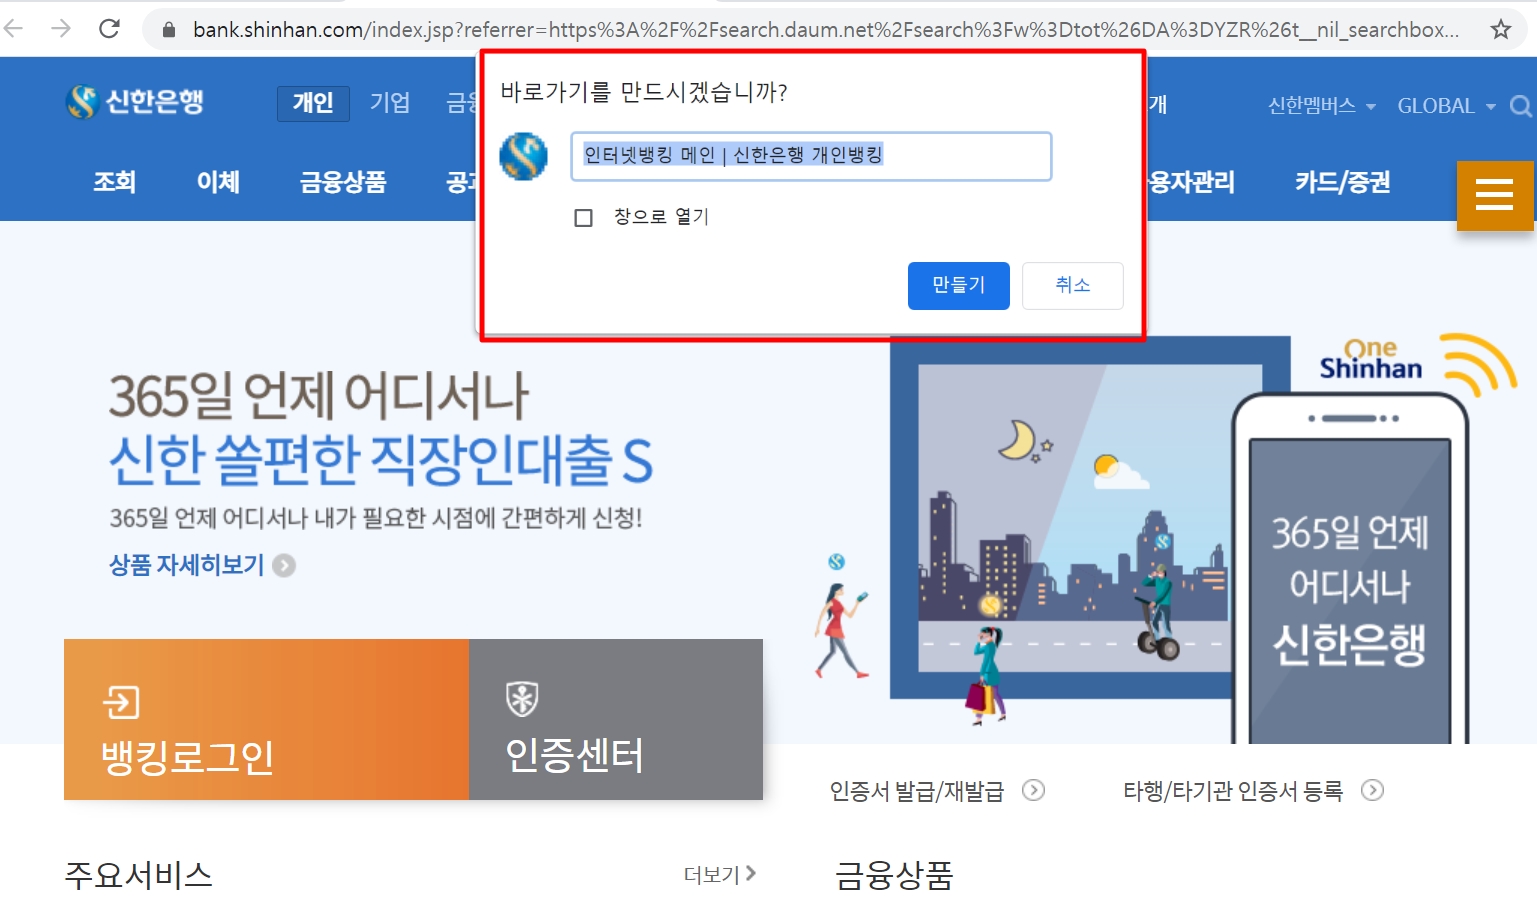Click the 신한 쏠편한 직장인대출 S headline
The width and height of the screenshot is (1537, 912).
[x=381, y=459]
